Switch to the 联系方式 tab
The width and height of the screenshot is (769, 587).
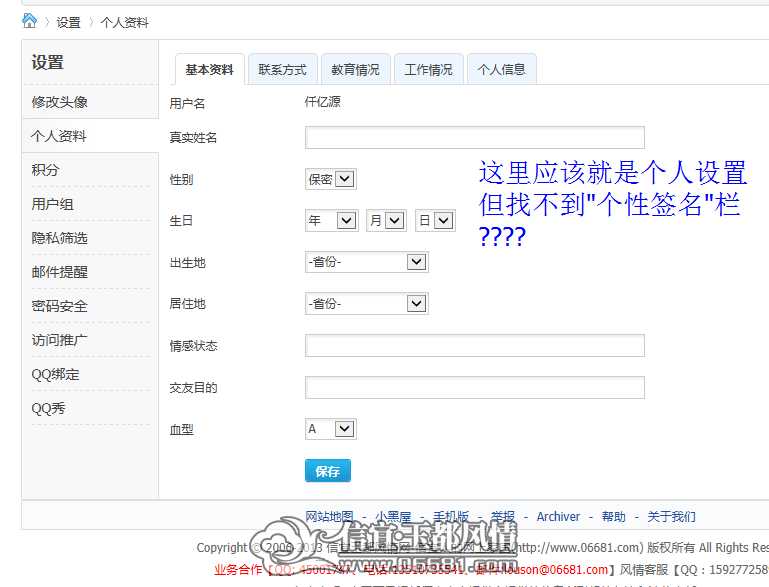(282, 70)
